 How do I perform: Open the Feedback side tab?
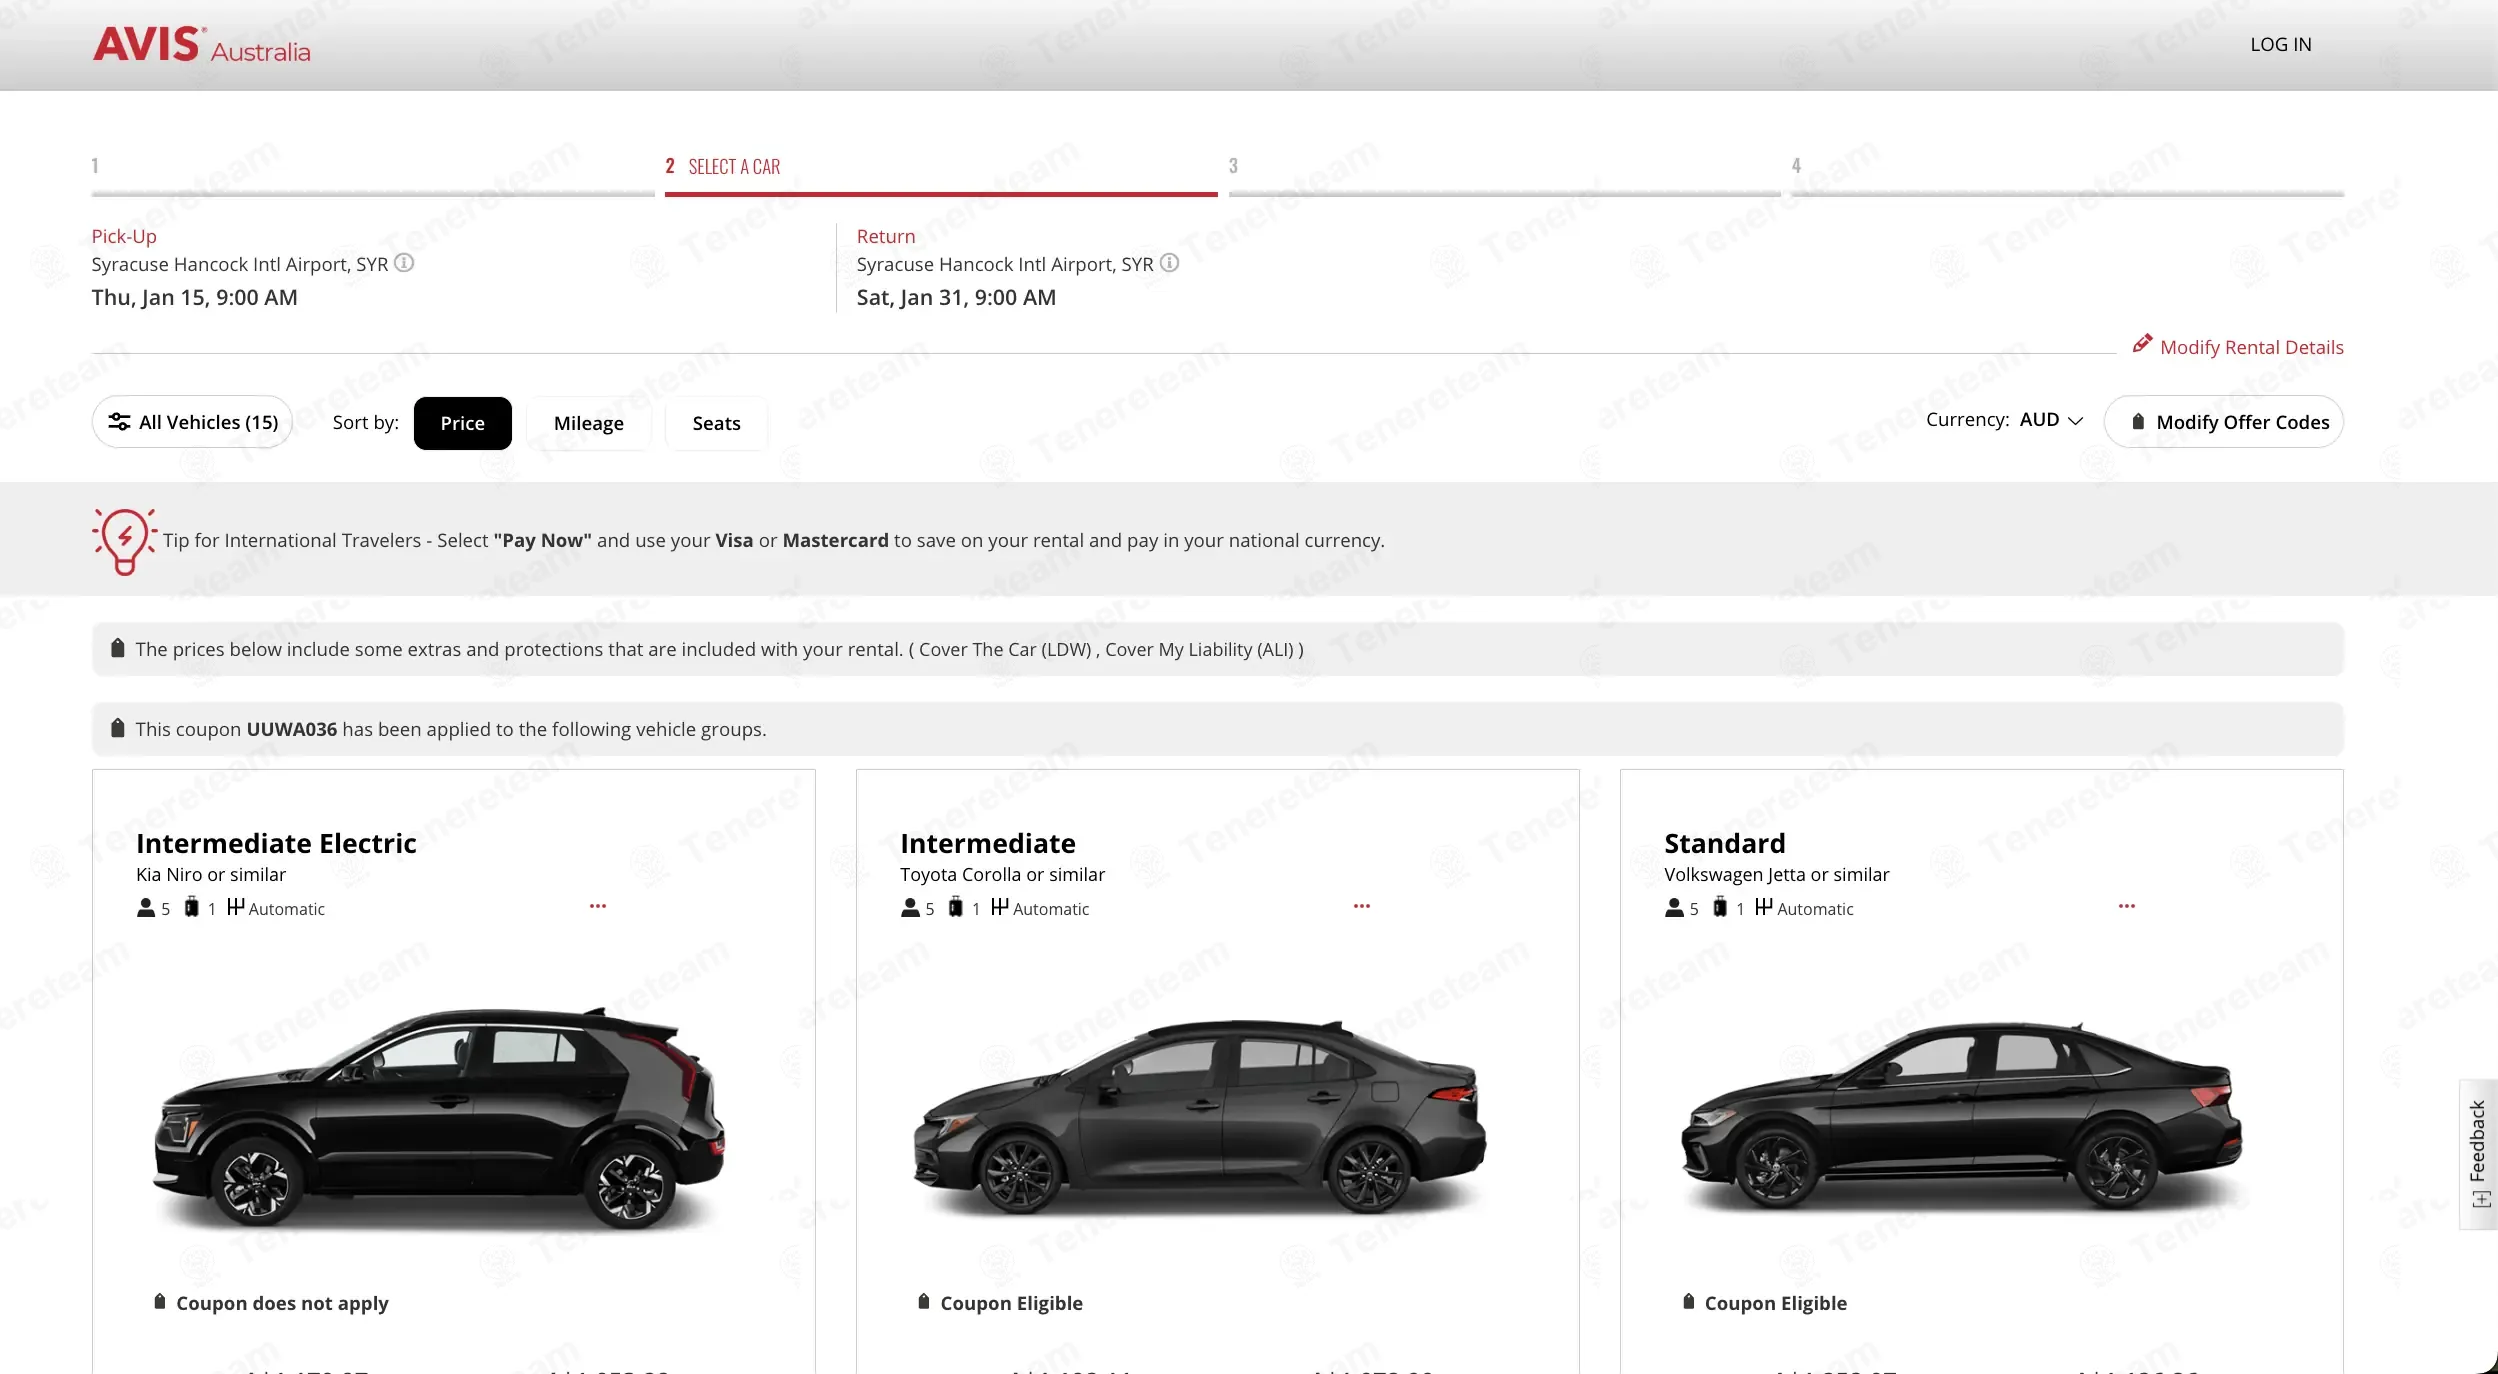click(2478, 1154)
